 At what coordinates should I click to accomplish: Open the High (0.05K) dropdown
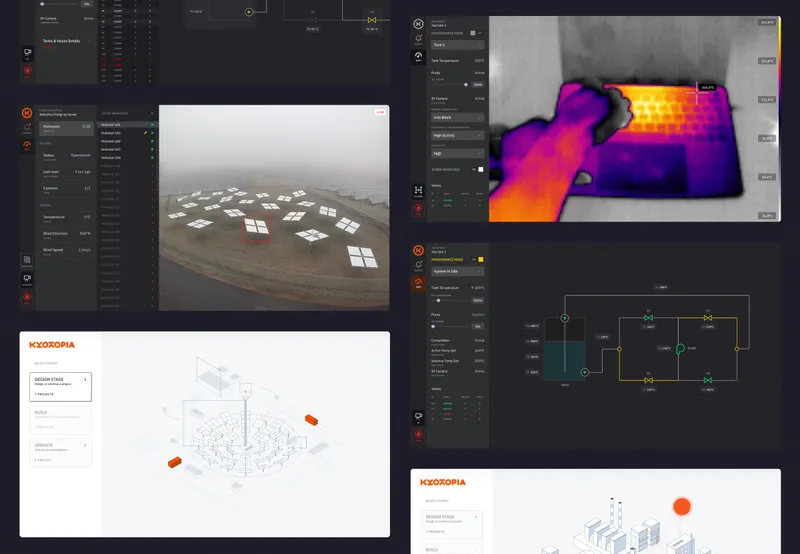point(457,135)
